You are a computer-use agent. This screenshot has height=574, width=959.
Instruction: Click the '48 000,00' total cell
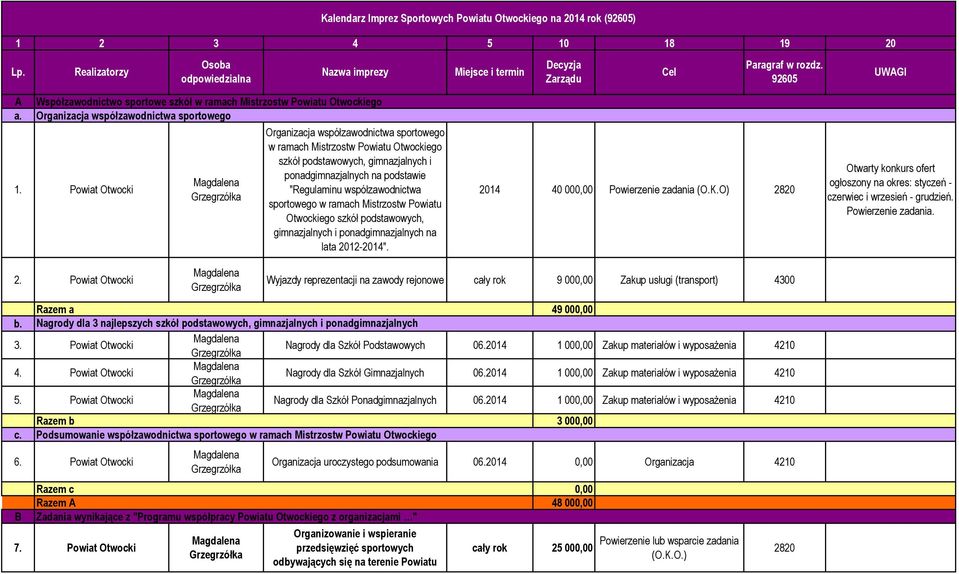(563, 503)
